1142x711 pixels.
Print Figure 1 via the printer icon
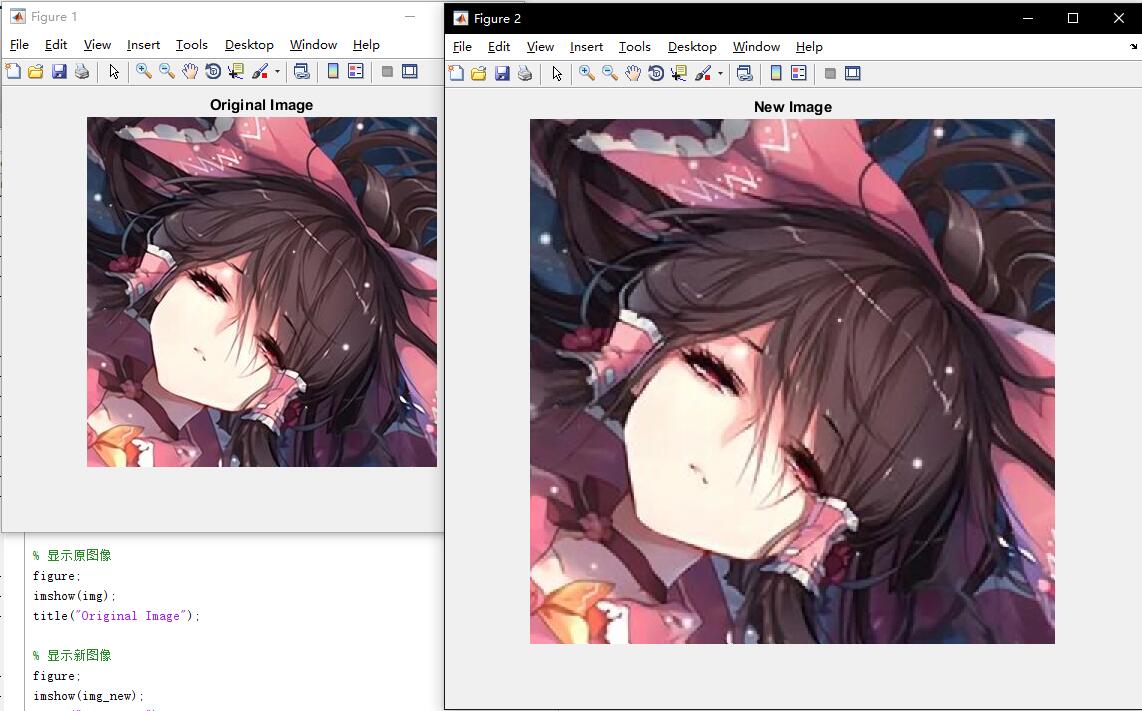point(82,71)
